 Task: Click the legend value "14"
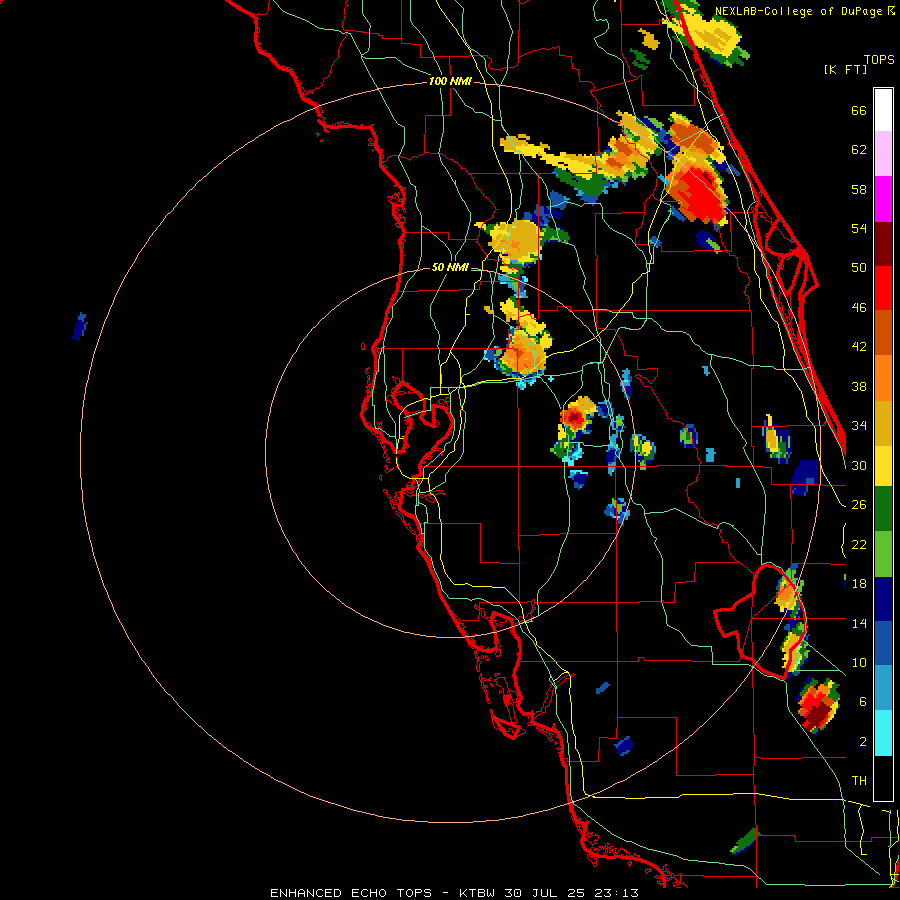click(859, 623)
